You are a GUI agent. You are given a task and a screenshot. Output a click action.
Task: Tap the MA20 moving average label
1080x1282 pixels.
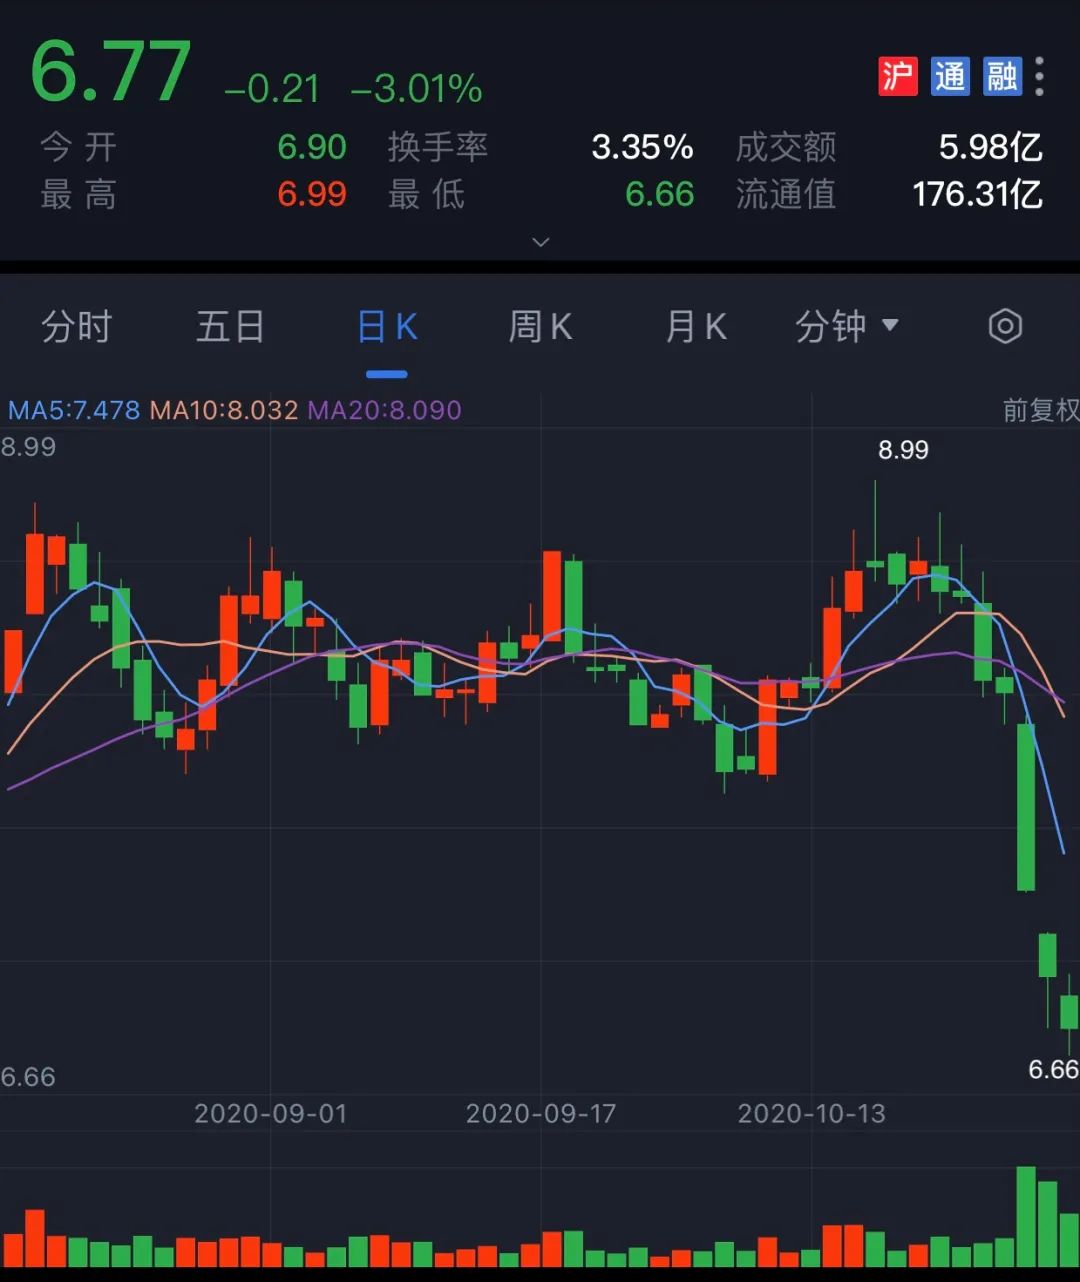click(384, 410)
